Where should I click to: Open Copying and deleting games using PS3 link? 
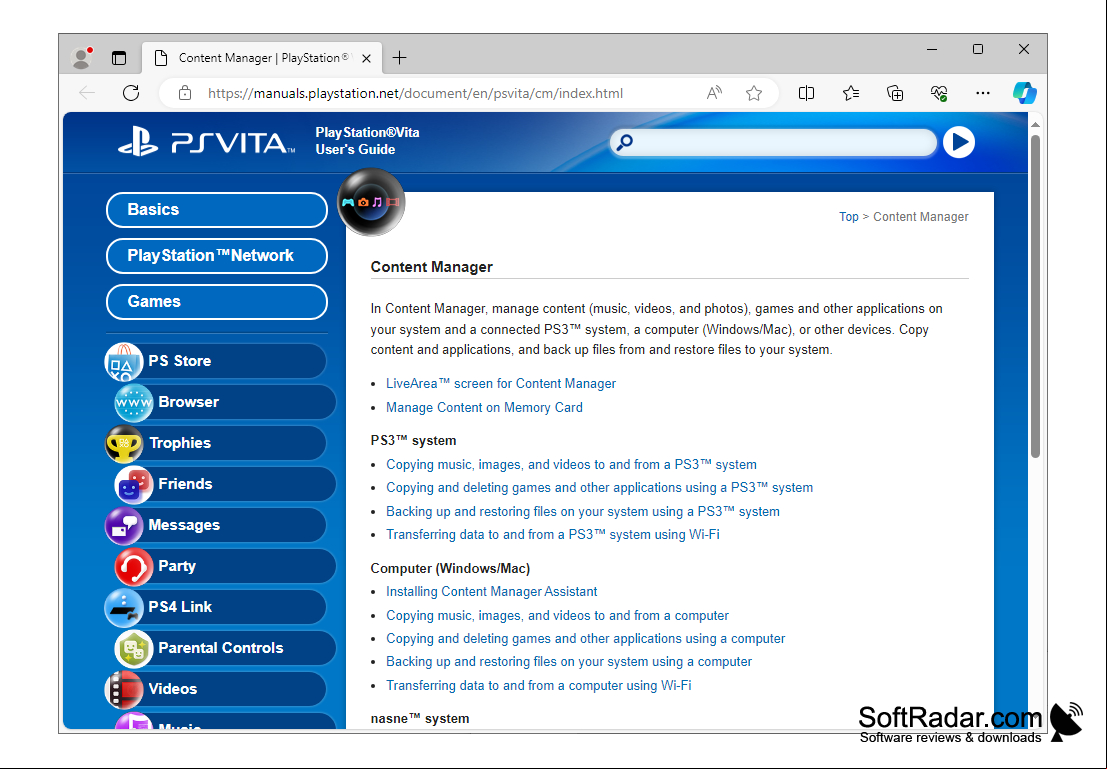tap(599, 487)
